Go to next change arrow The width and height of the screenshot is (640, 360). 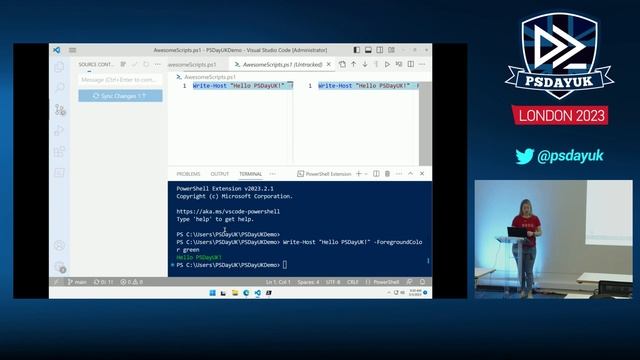(x=365, y=64)
